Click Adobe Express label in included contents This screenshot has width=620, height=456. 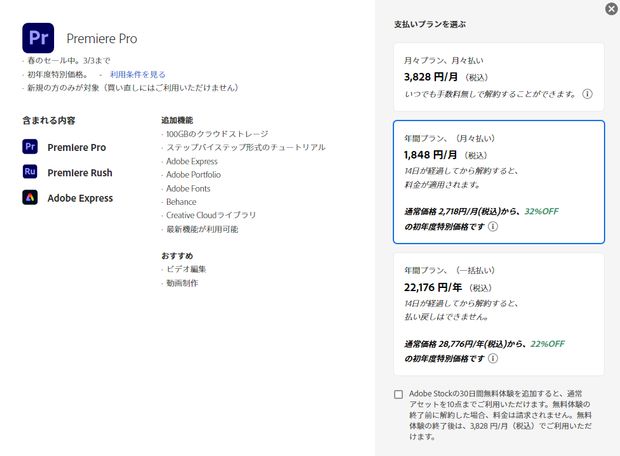pyautogui.click(x=80, y=198)
